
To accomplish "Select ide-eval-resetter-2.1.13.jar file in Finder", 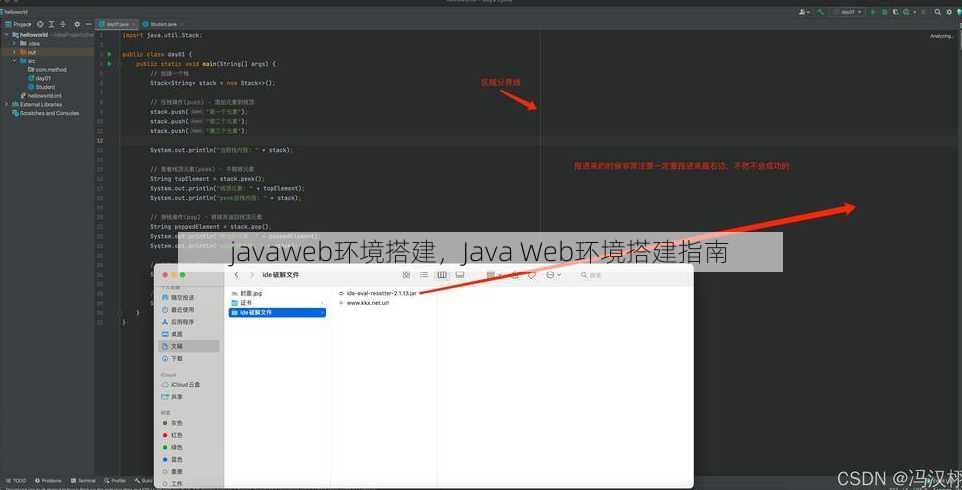I will click(x=377, y=293).
